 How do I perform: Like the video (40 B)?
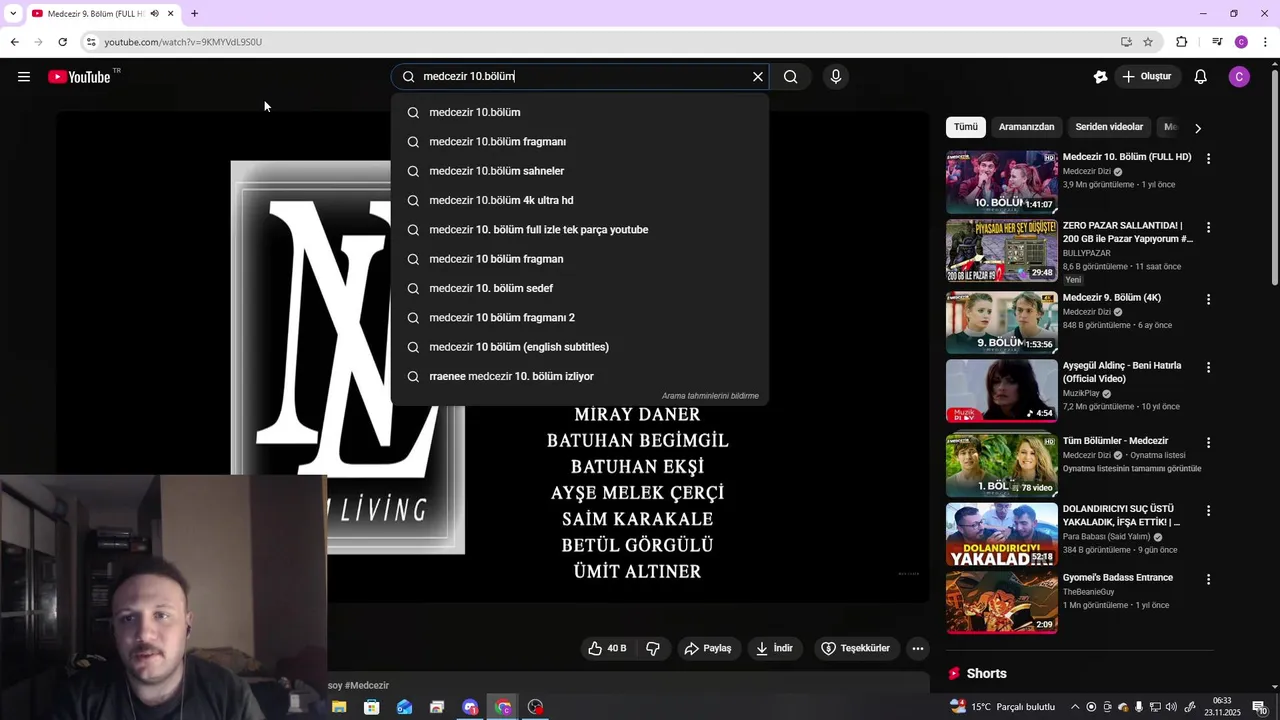pyautogui.click(x=608, y=648)
